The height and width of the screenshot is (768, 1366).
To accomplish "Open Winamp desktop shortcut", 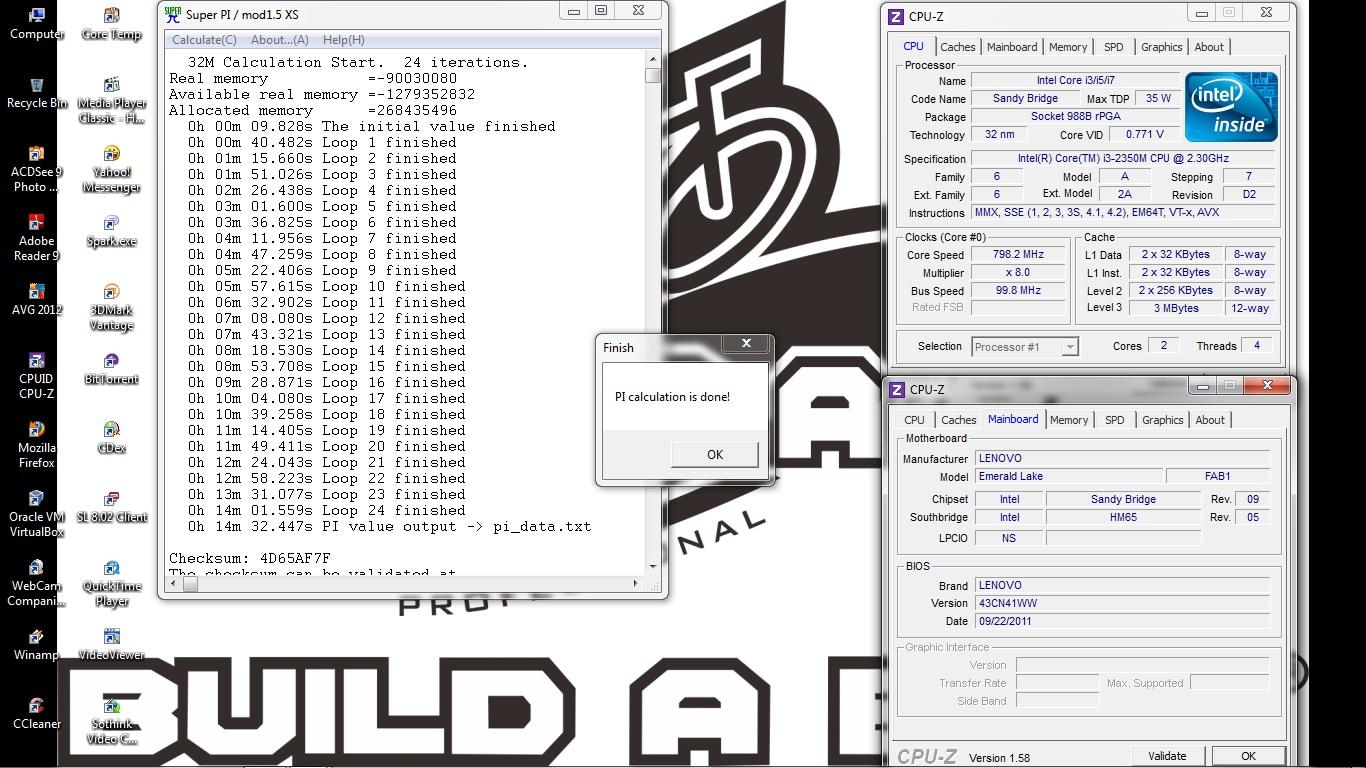I will click(x=36, y=644).
